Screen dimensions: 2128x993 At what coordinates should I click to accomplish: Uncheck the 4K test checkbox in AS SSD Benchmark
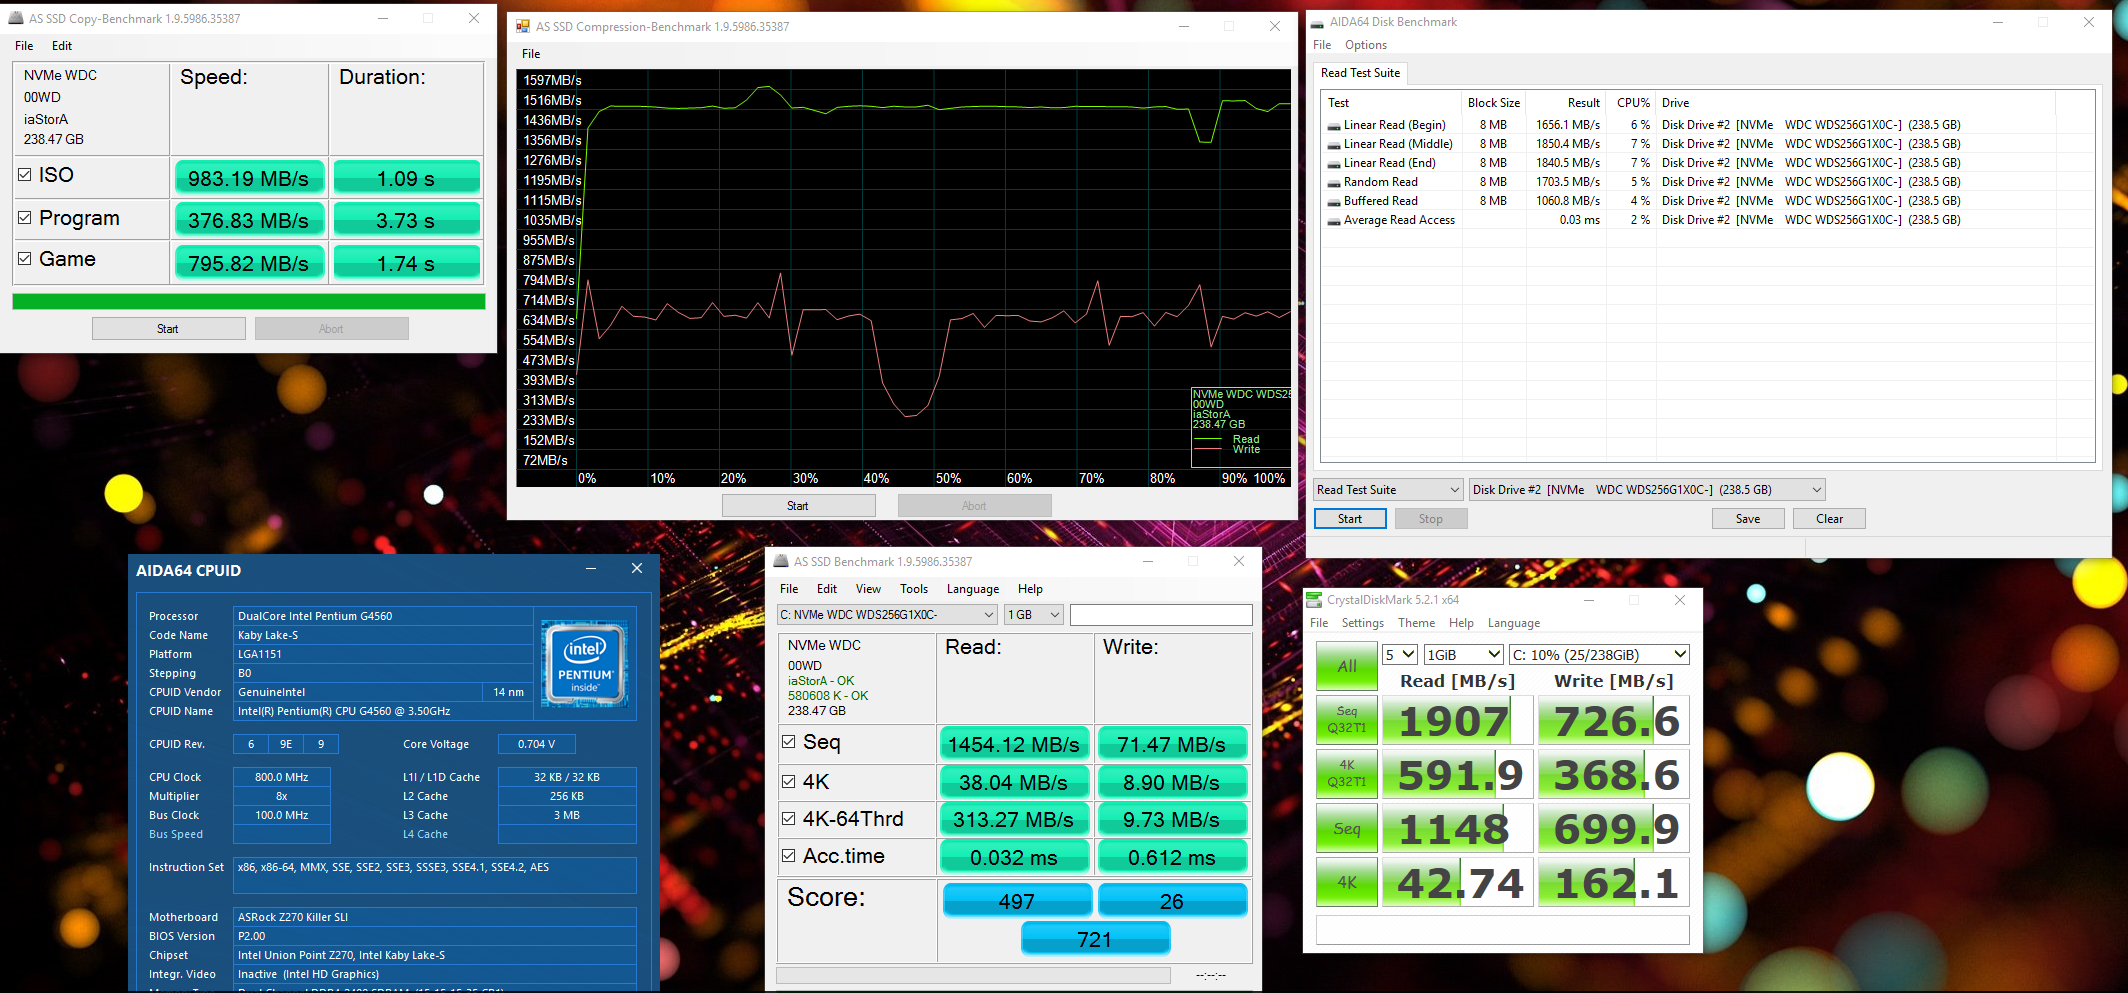tap(789, 781)
